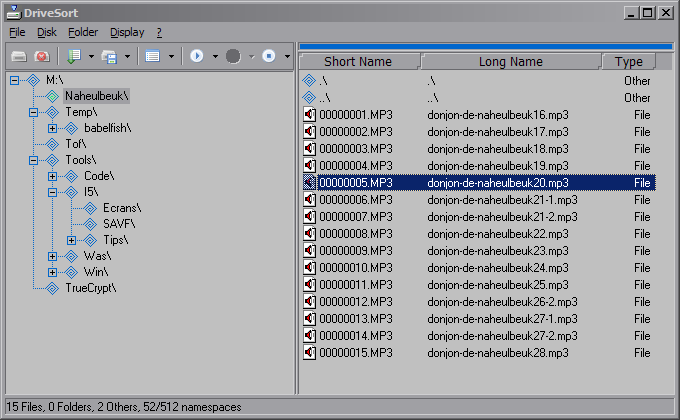The image size is (680, 420).
Task: Open dropdown arrow next to list view icon
Action: point(171,57)
